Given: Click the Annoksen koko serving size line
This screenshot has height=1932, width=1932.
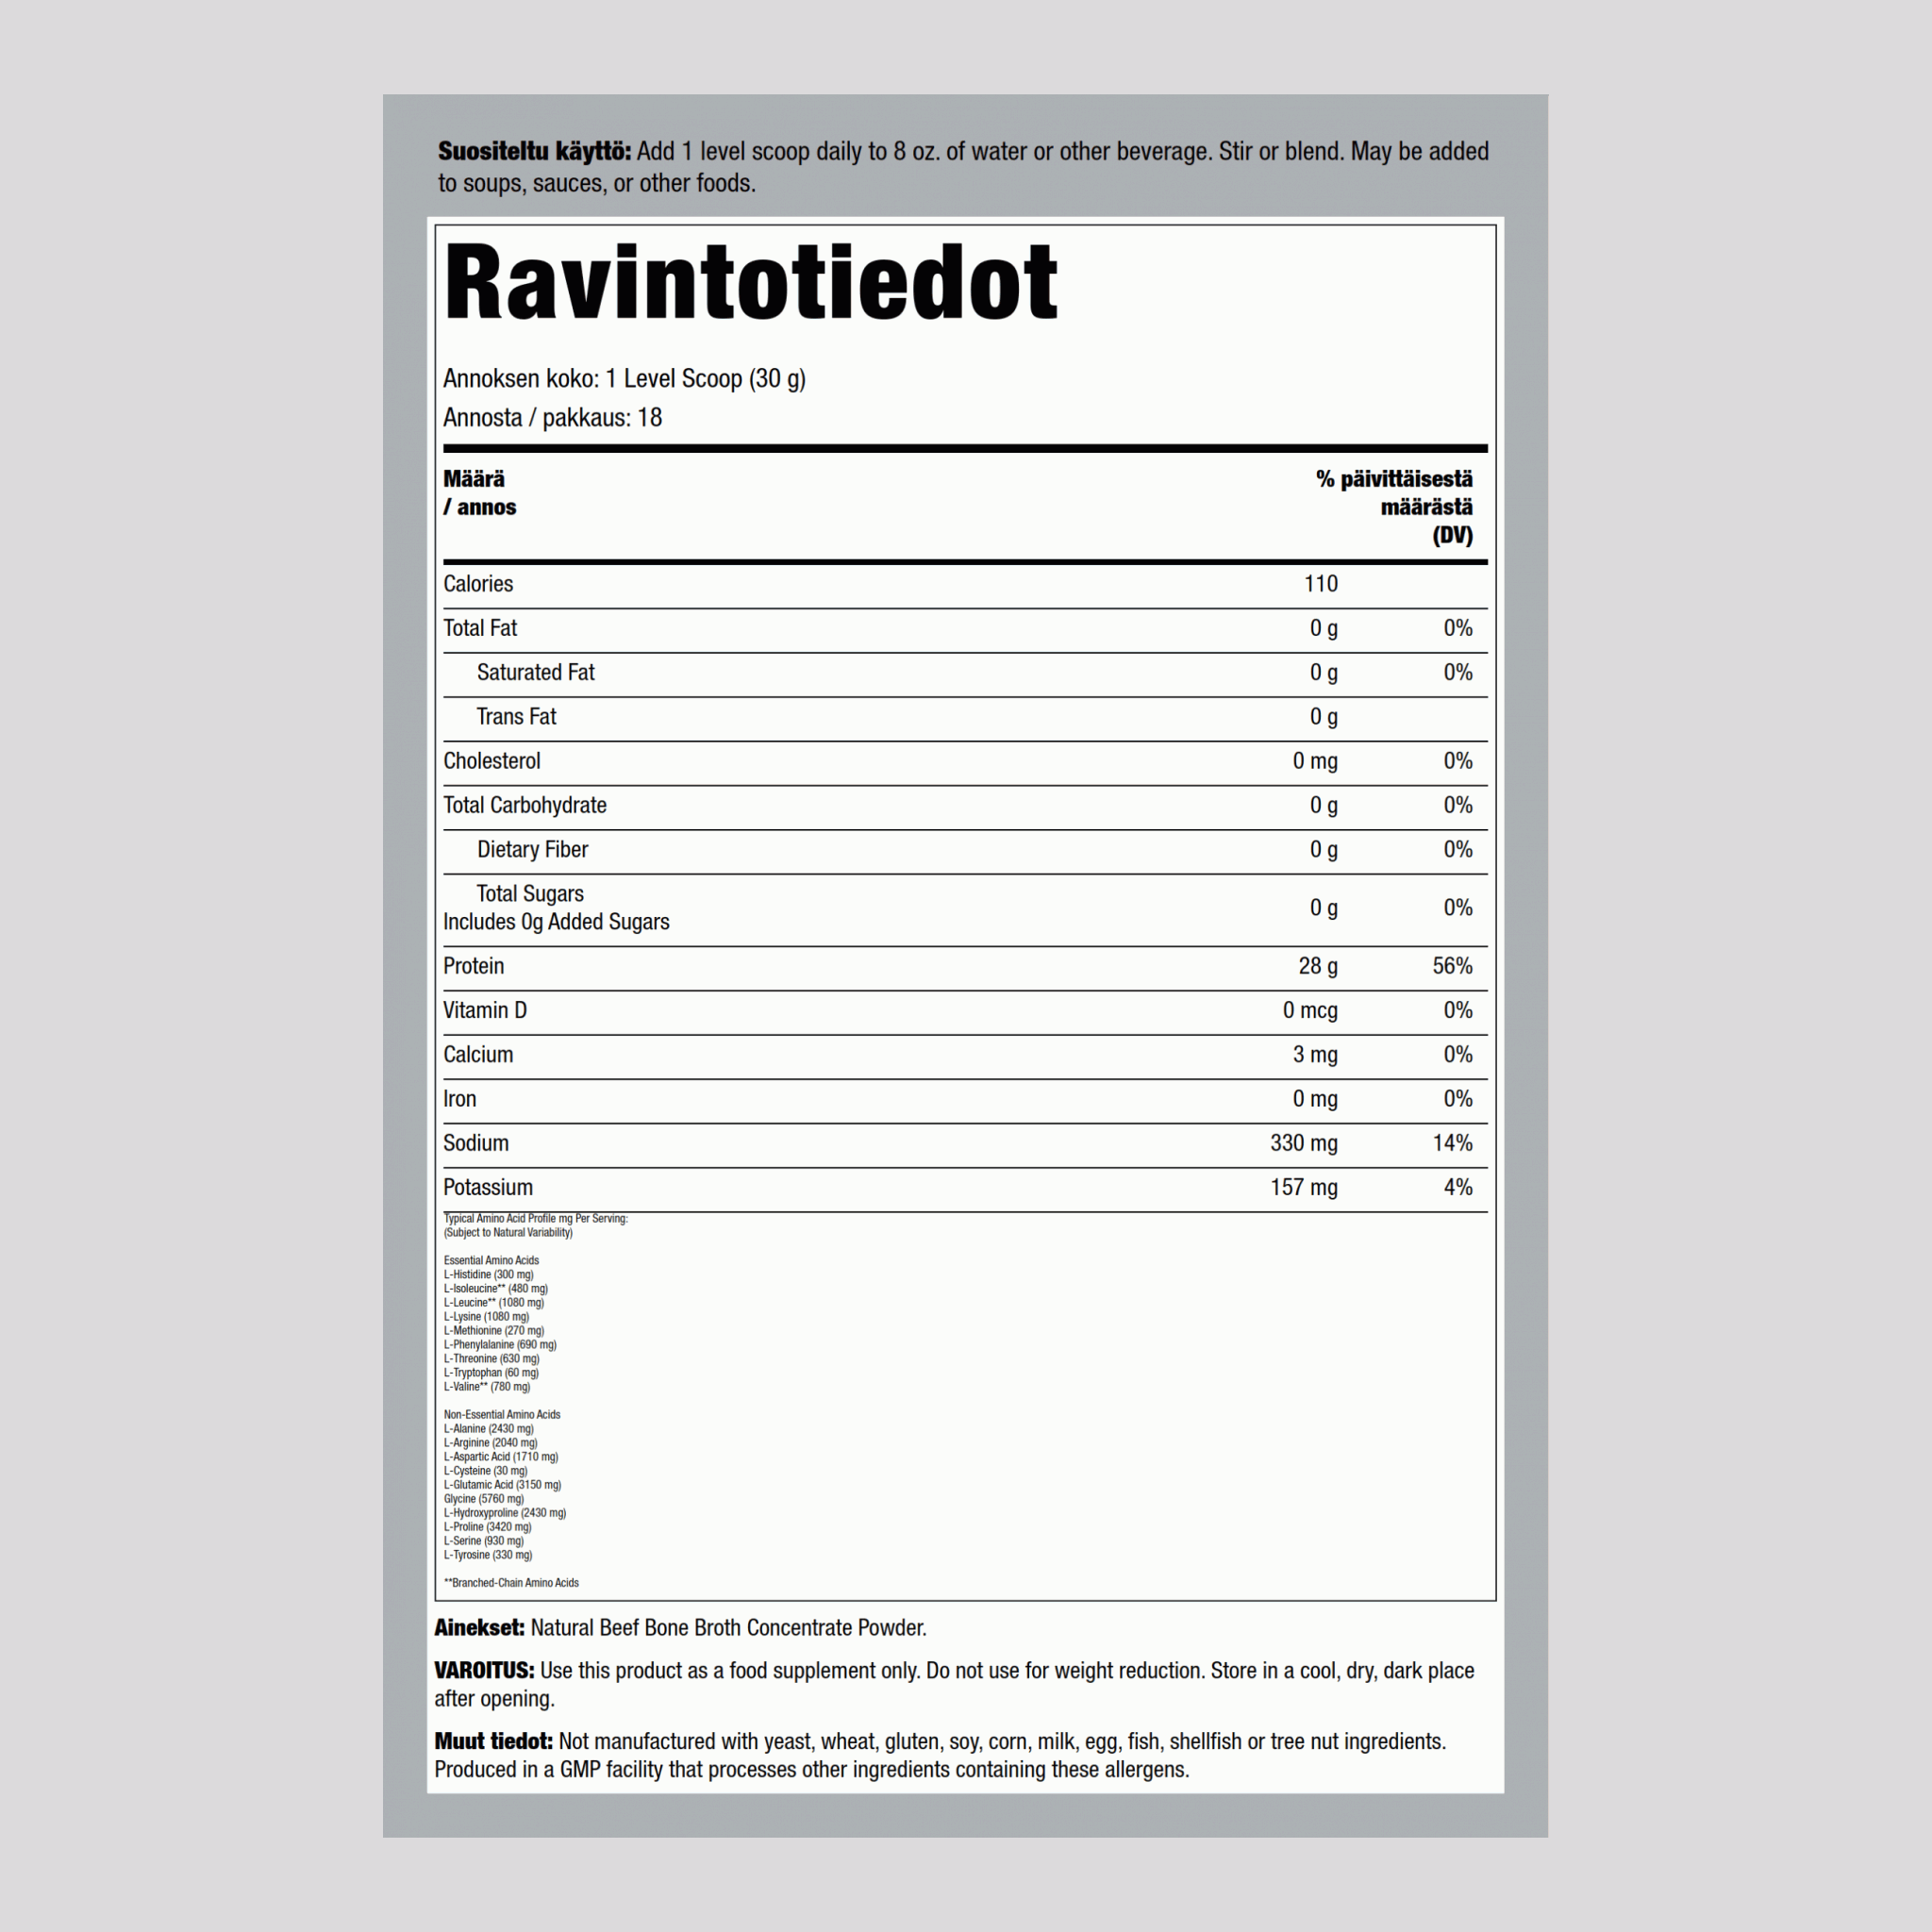Looking at the screenshot, I should 624,379.
